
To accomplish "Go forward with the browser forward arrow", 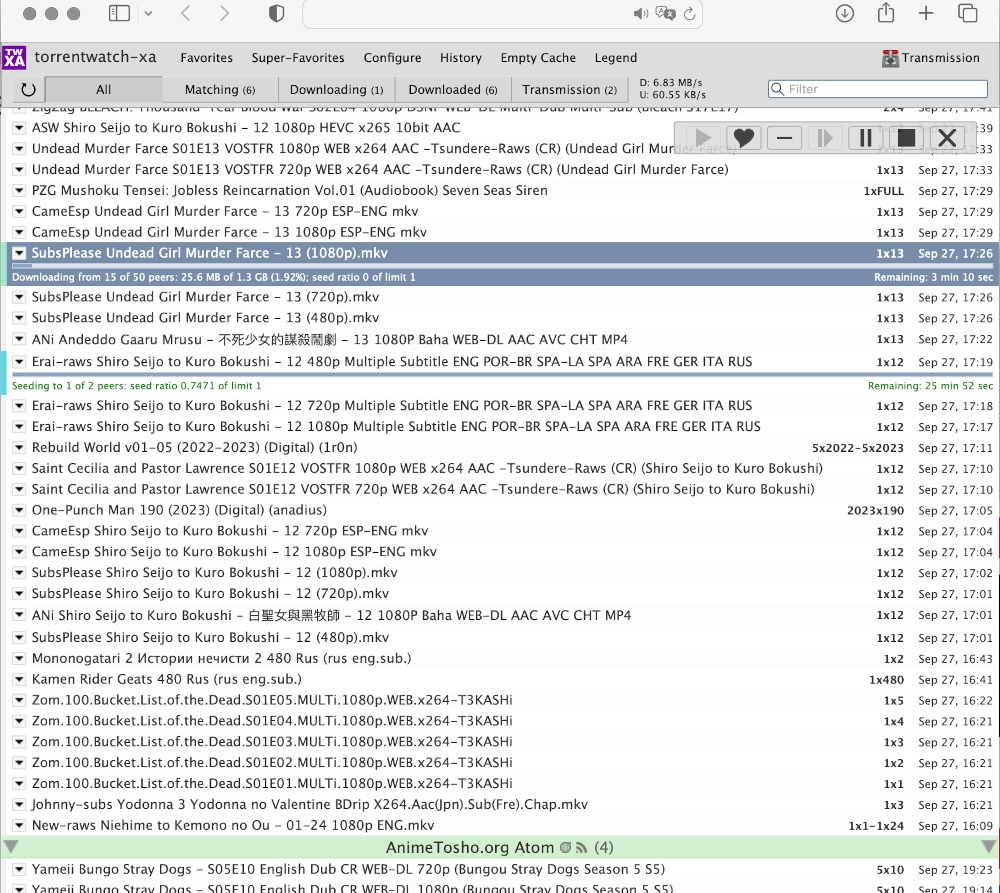I will (224, 13).
